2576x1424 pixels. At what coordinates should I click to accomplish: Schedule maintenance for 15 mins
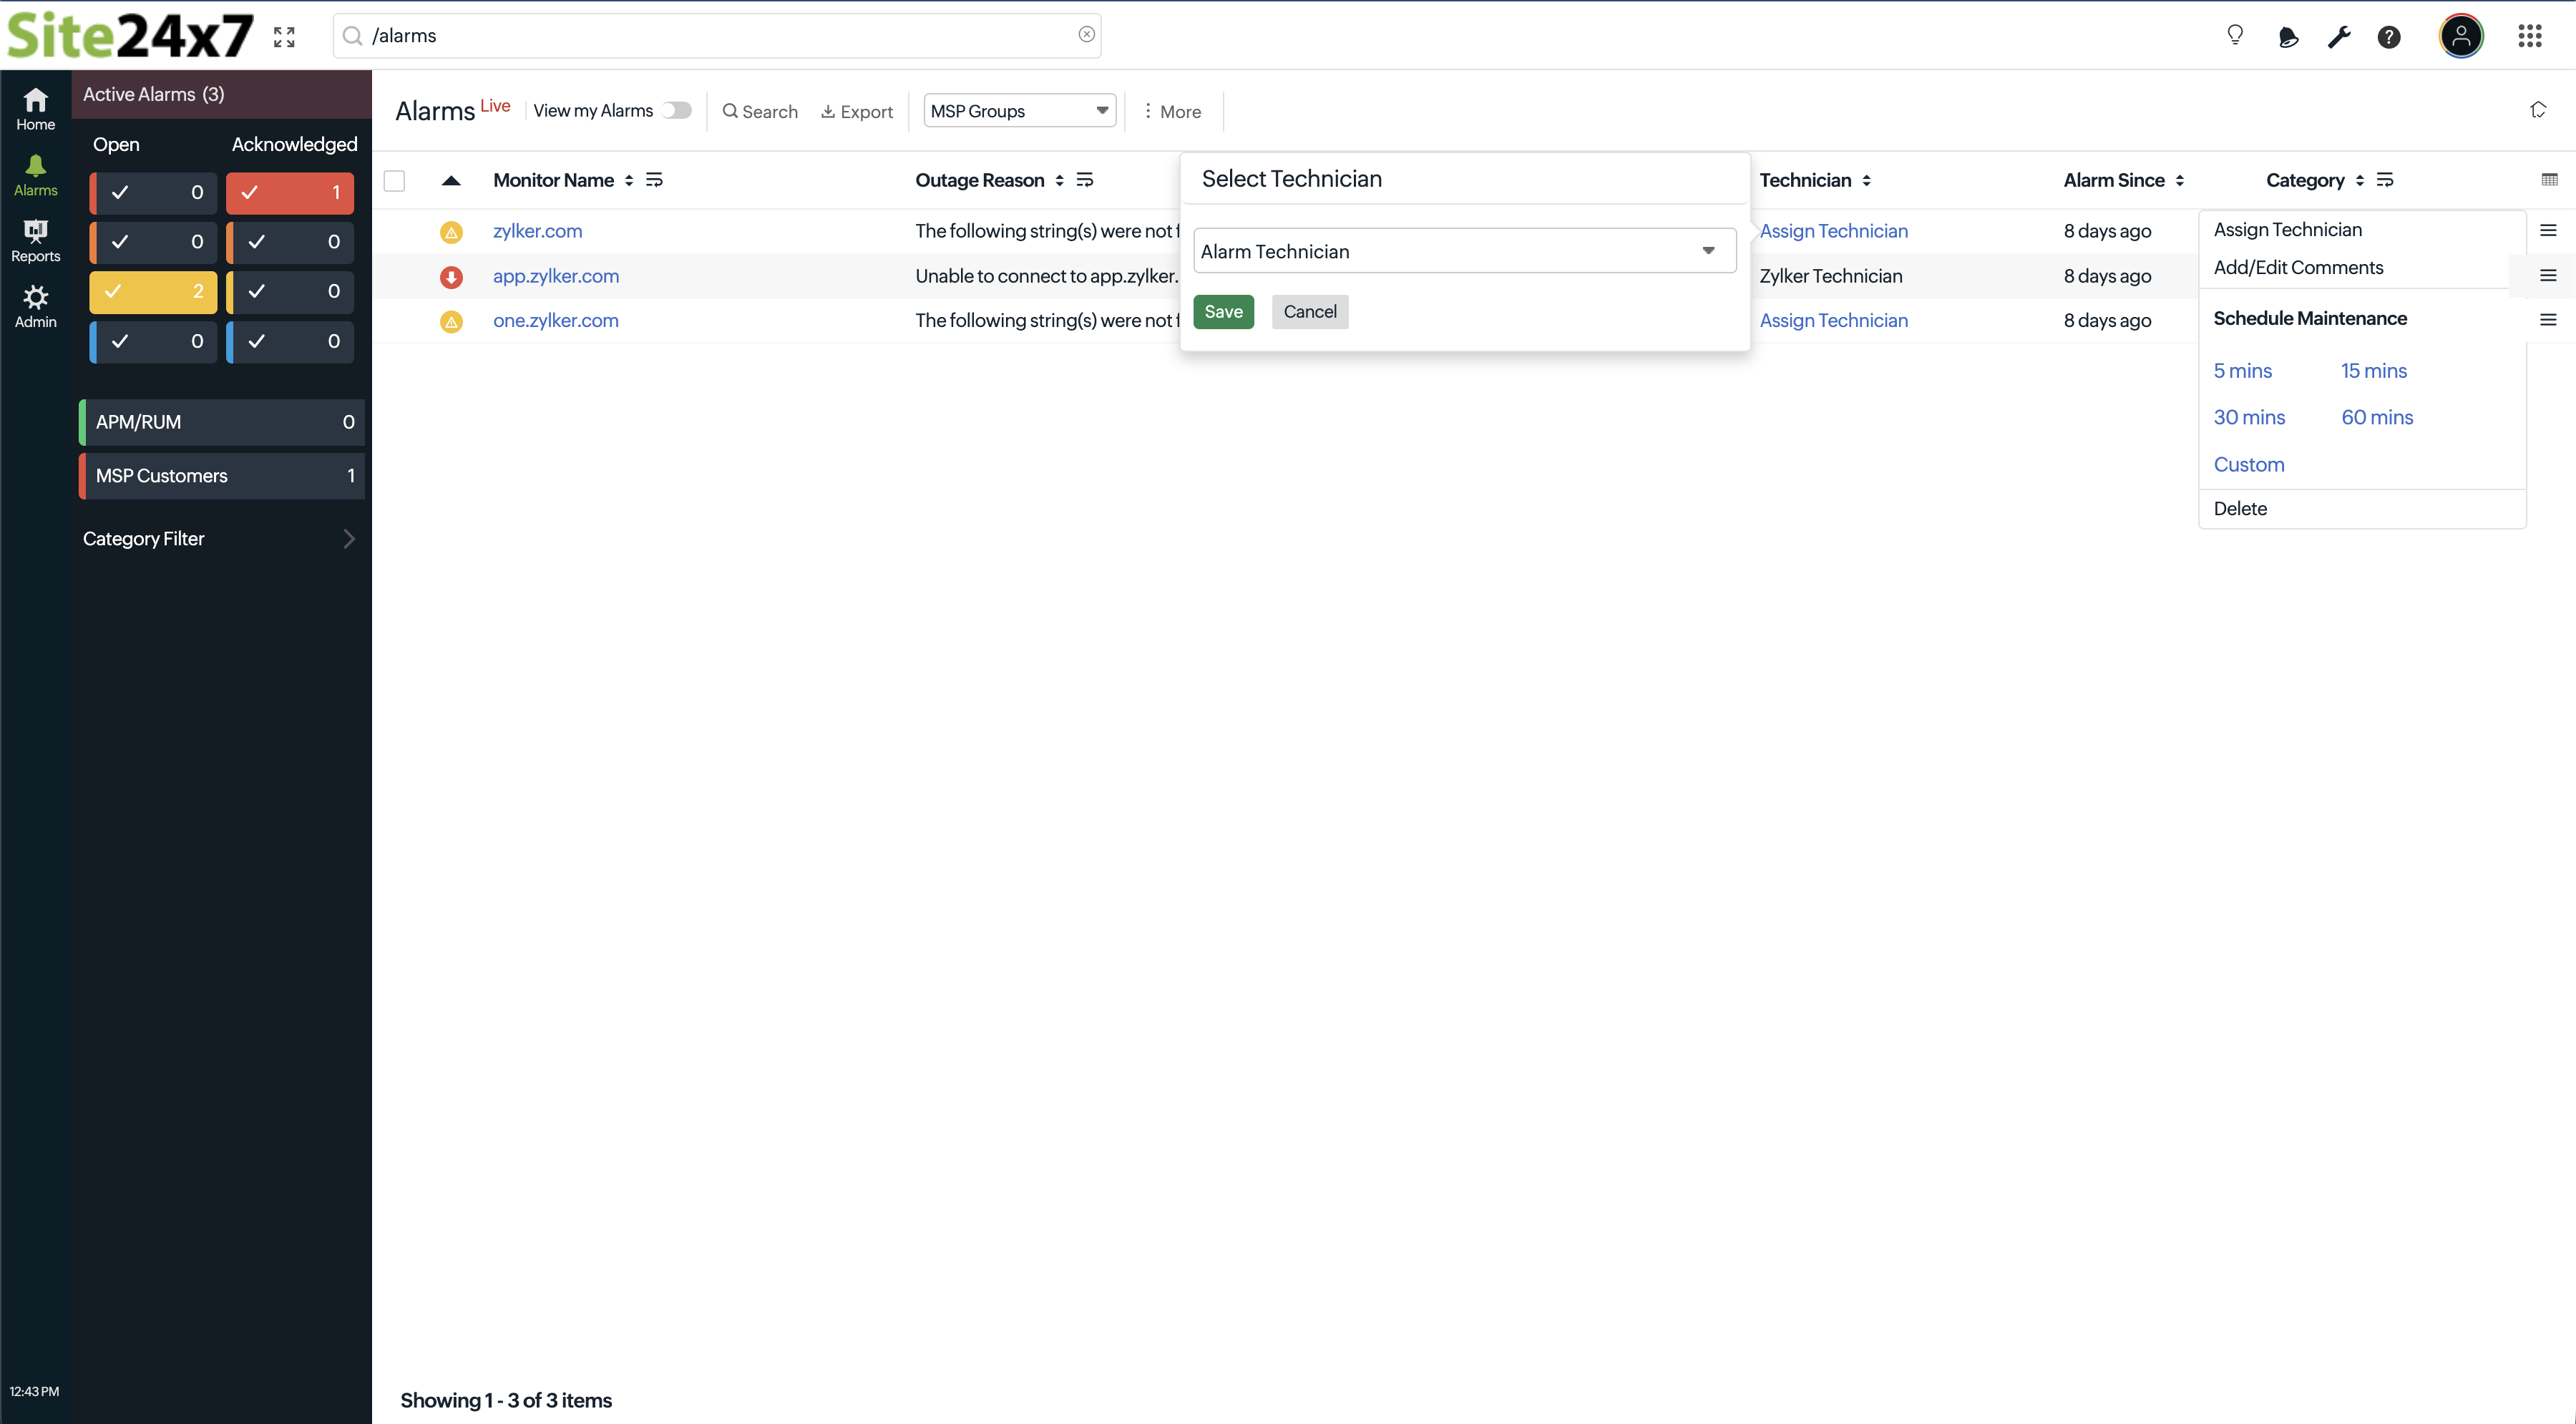(2373, 371)
